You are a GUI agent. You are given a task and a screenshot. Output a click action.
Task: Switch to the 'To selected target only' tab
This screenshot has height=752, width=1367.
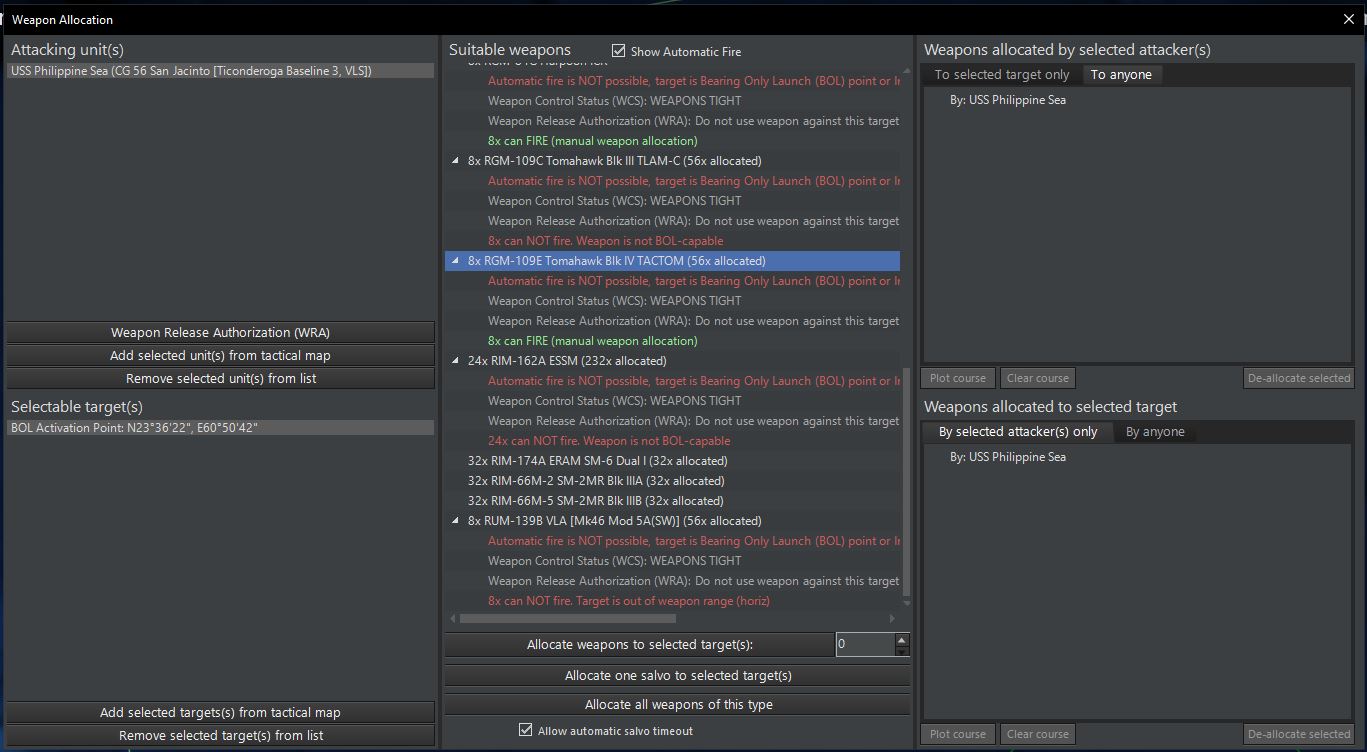(1002, 75)
